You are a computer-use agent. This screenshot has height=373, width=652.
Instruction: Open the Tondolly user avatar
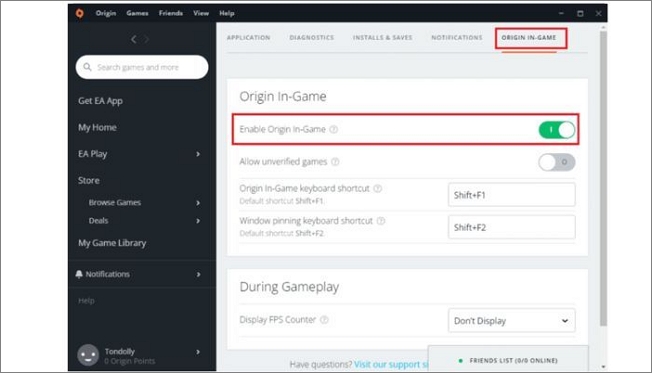click(88, 355)
